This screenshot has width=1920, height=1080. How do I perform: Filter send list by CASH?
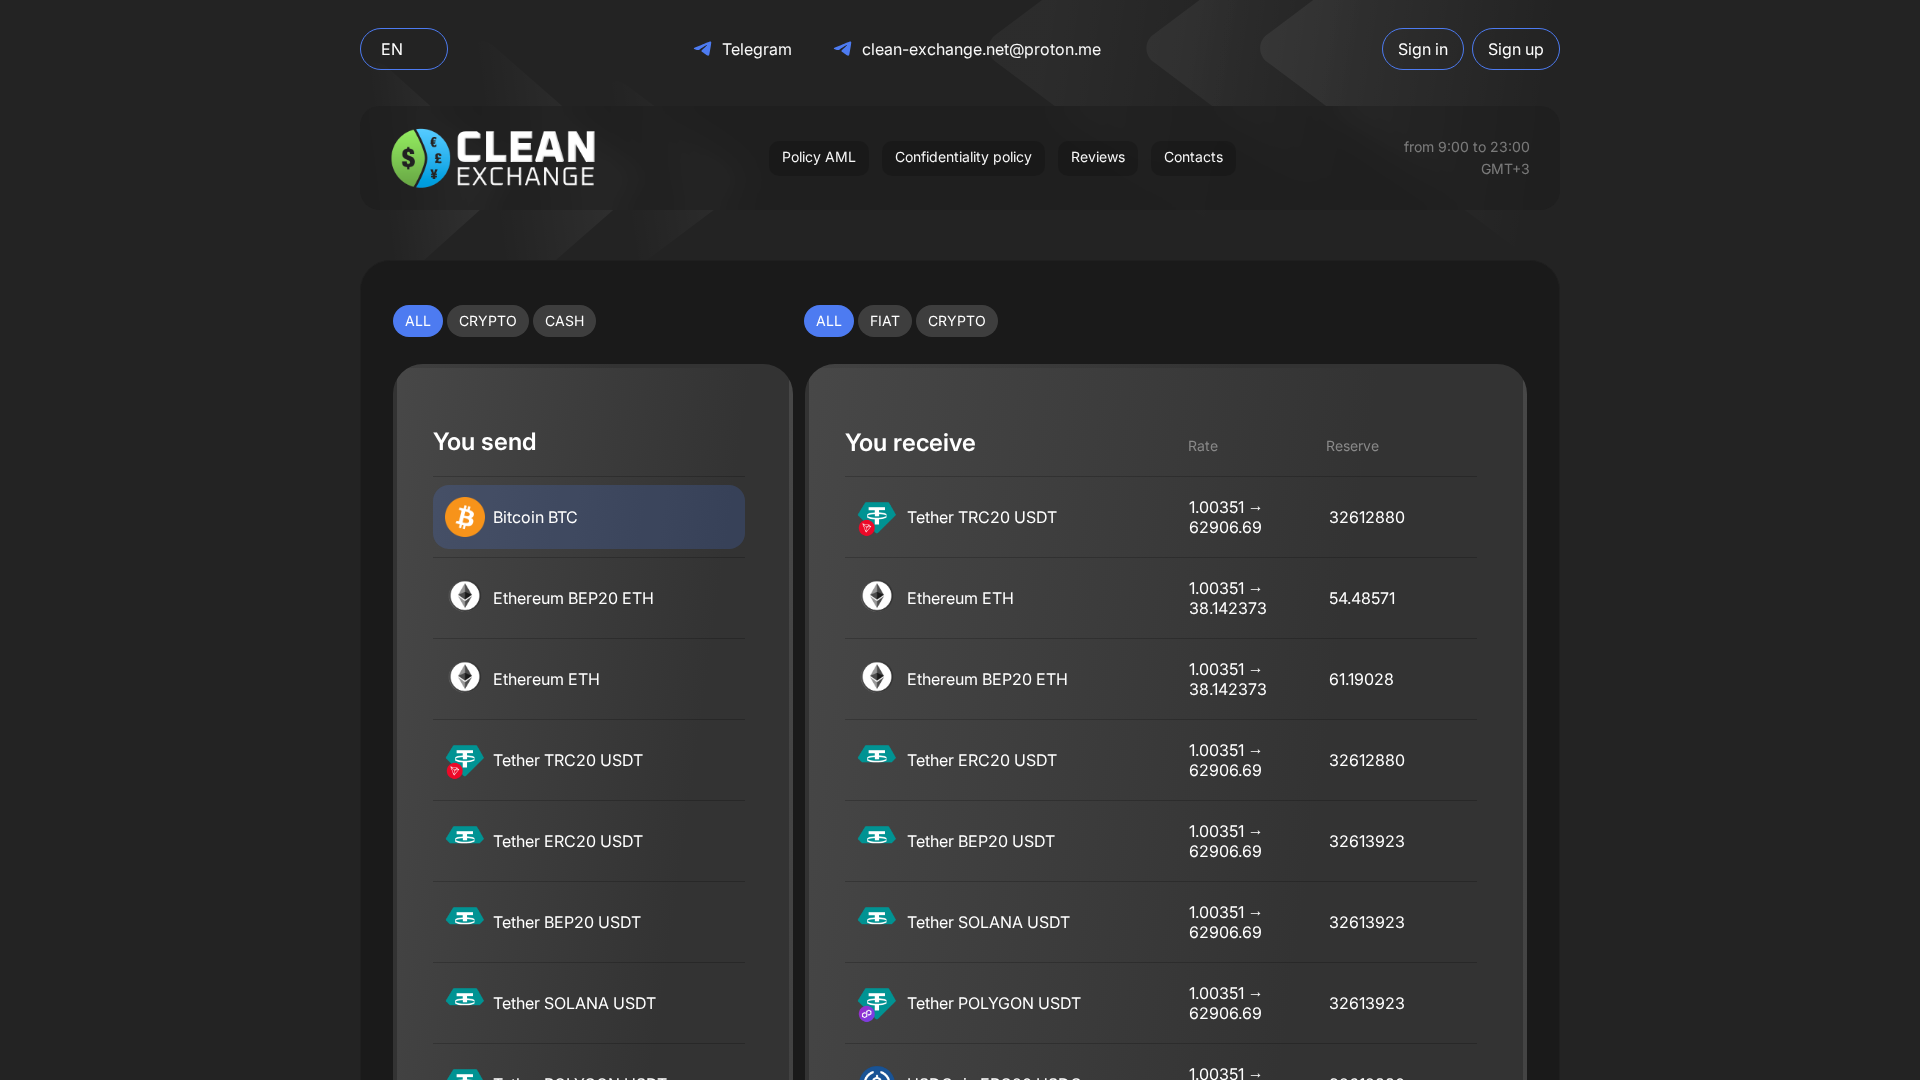[564, 321]
